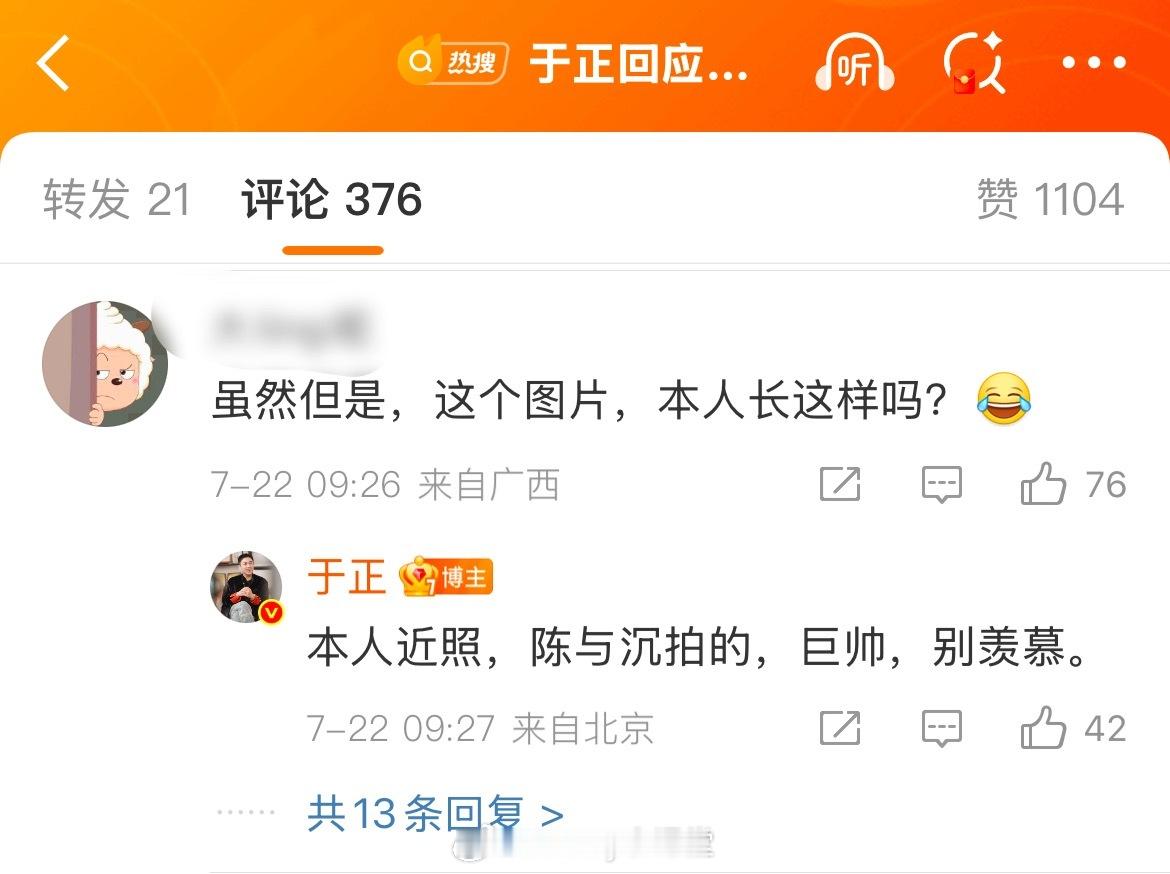View the sheep cartoon avatar profile

pos(105,363)
